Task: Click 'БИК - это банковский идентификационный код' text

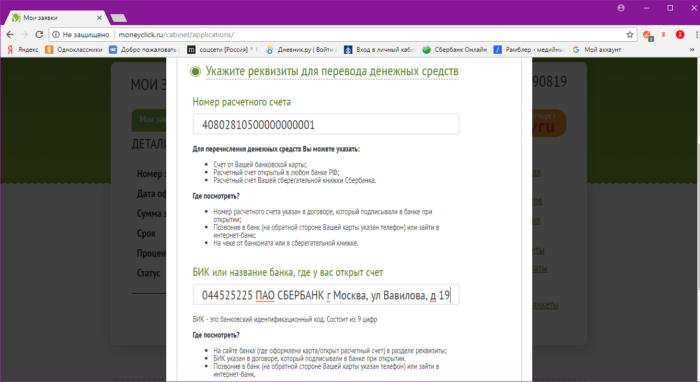Action: pos(285,320)
